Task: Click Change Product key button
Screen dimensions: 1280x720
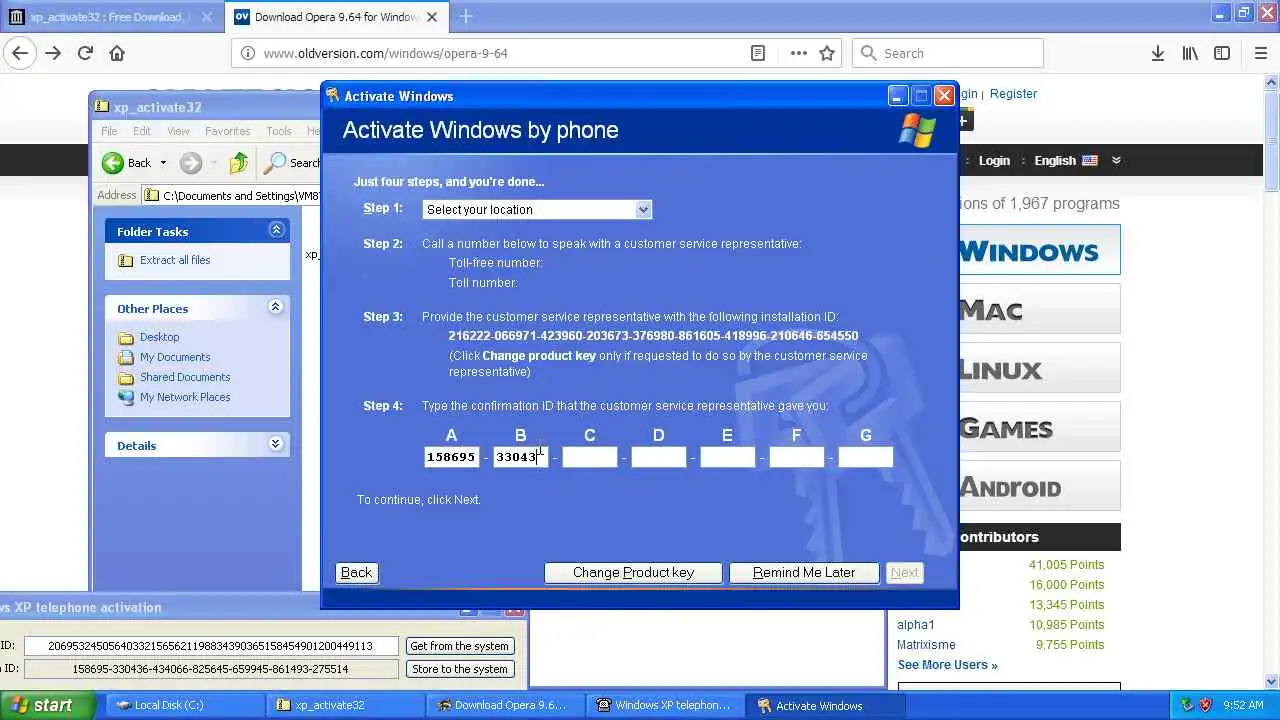Action: point(633,572)
